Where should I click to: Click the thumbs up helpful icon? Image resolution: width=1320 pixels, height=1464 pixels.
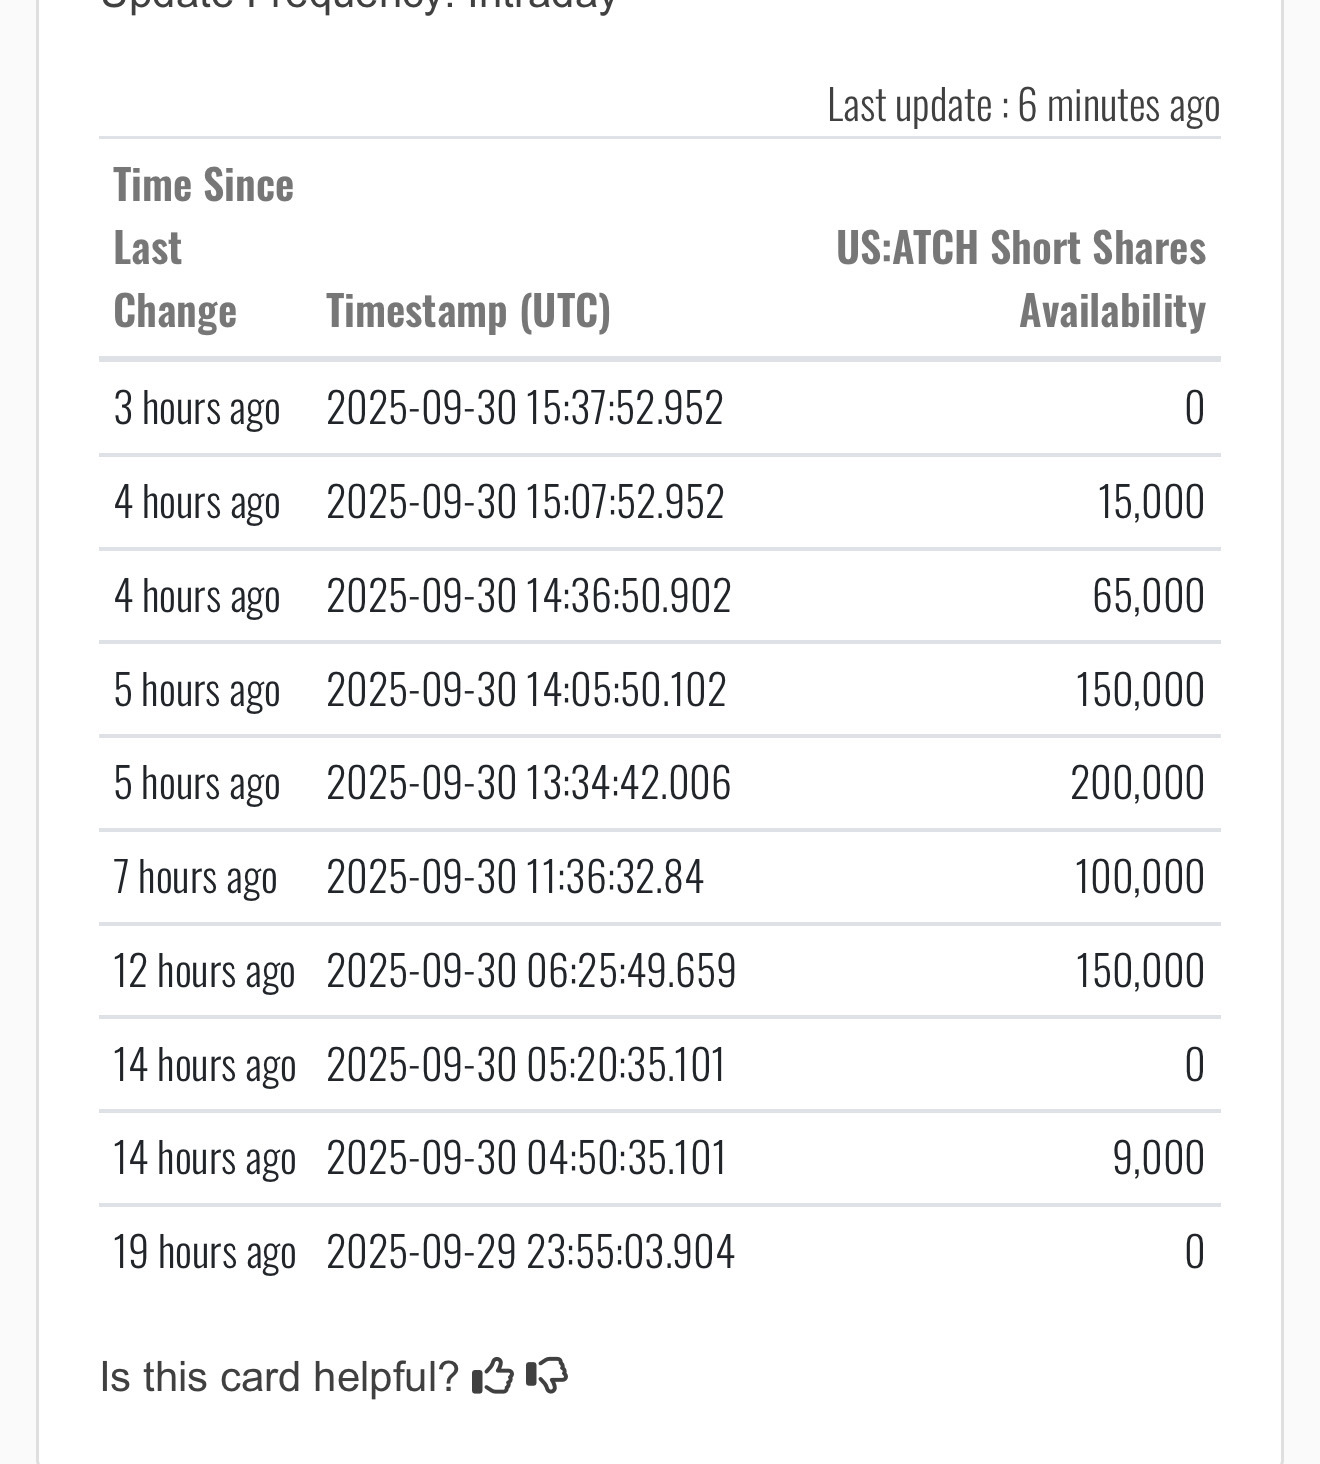tap(492, 1377)
